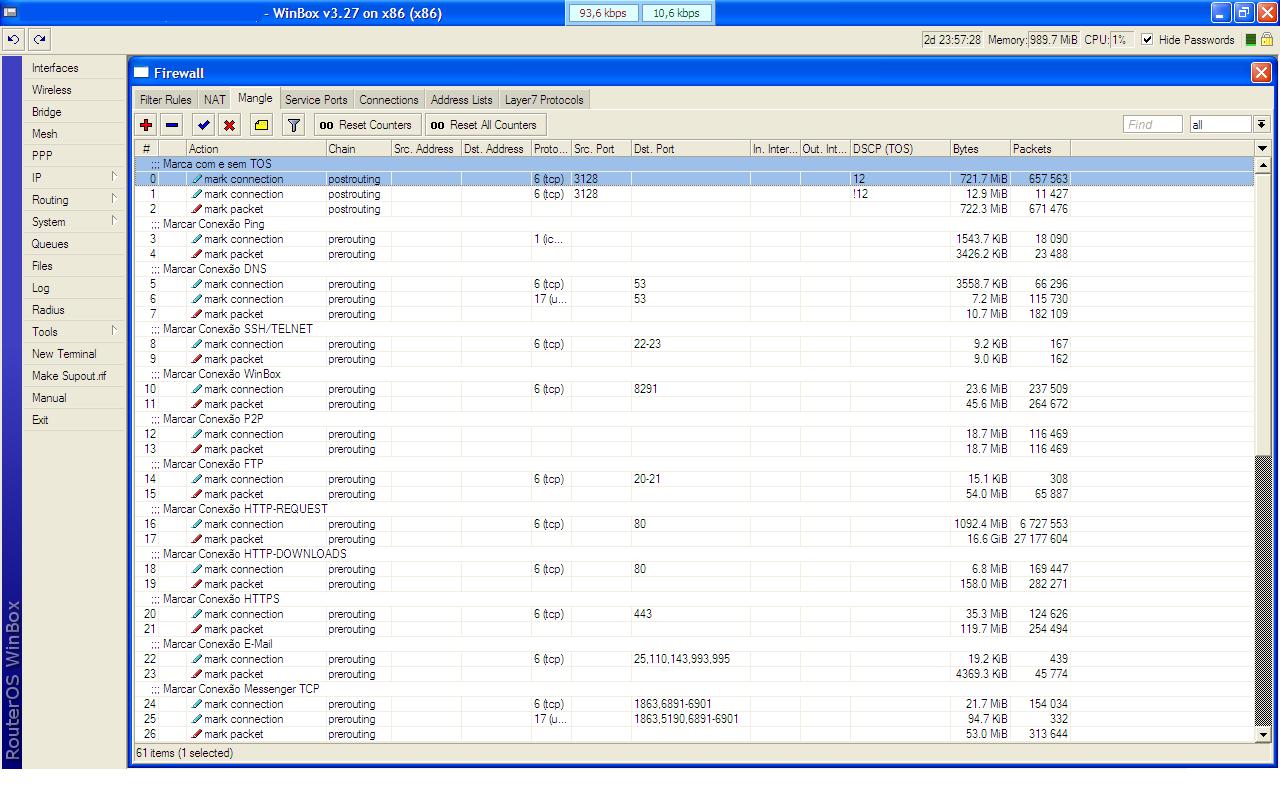Expand the System submenu arrow
Screen dimensions: 1280x800
coord(114,221)
